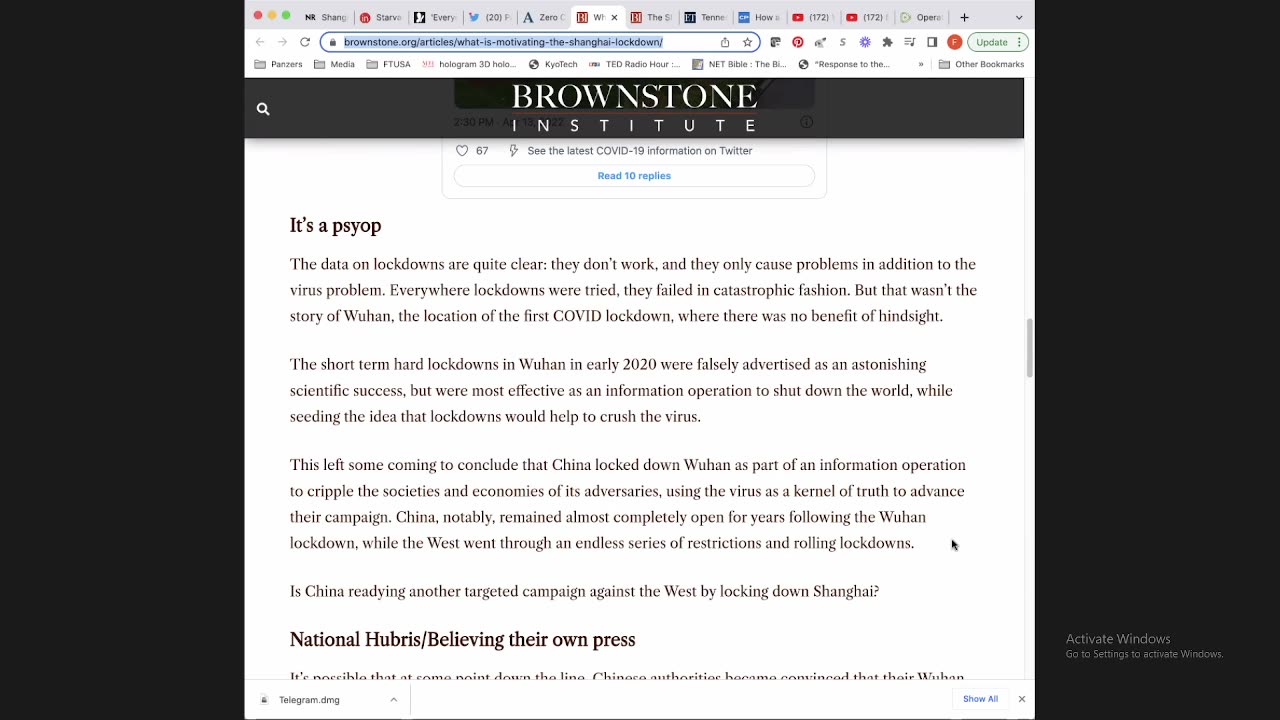Click the "It's a psyop" heading
The image size is (1280, 720).
[335, 226]
